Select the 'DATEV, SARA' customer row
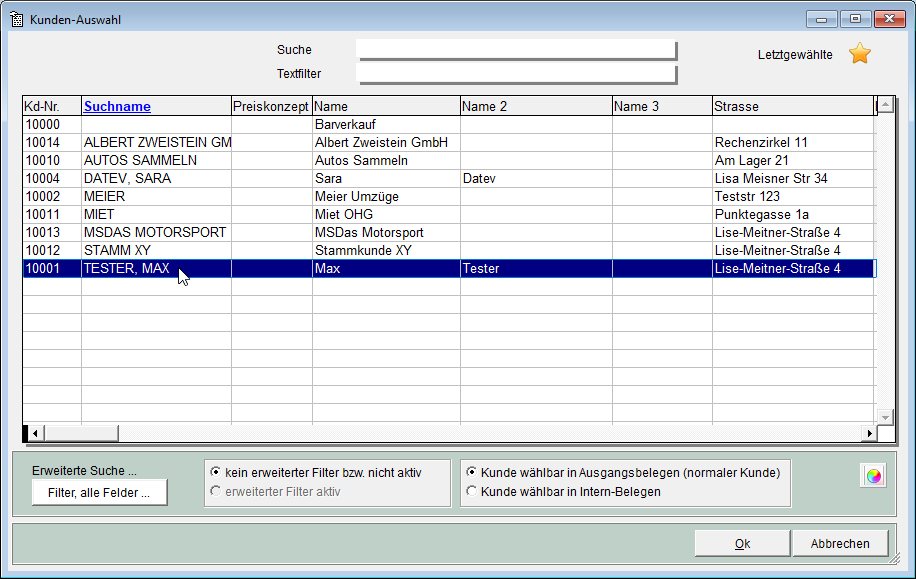The height and width of the screenshot is (579, 916). click(x=449, y=179)
